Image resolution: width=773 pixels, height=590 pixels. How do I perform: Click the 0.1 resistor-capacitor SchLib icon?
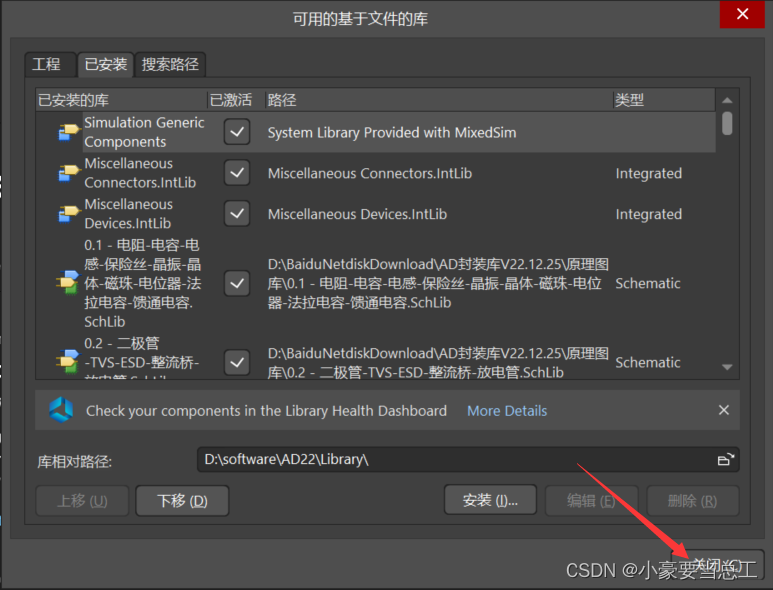click(x=68, y=283)
